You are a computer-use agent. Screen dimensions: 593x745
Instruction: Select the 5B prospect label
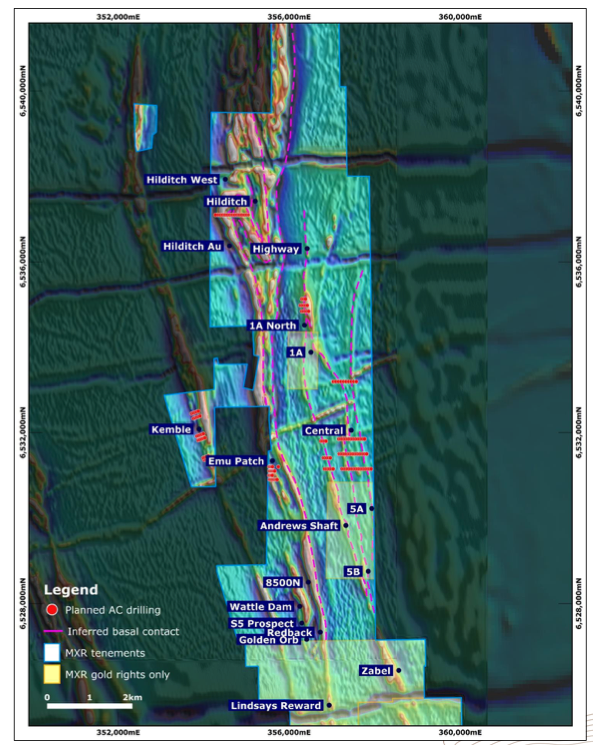pyautogui.click(x=353, y=572)
